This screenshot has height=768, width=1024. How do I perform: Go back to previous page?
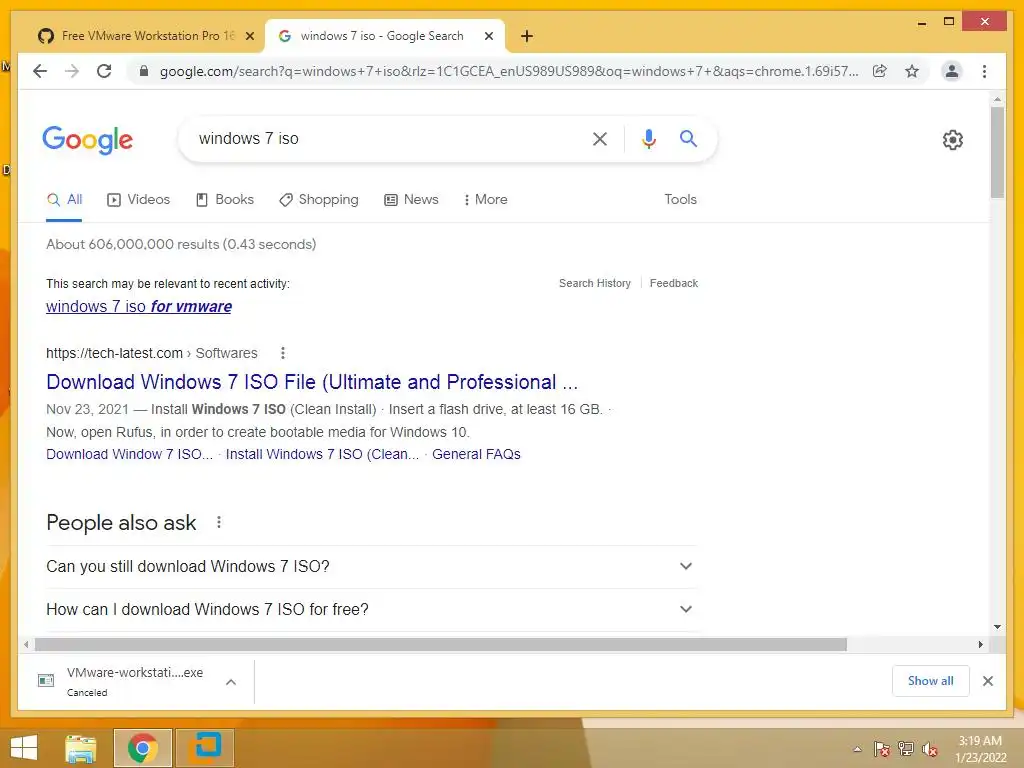tap(40, 71)
